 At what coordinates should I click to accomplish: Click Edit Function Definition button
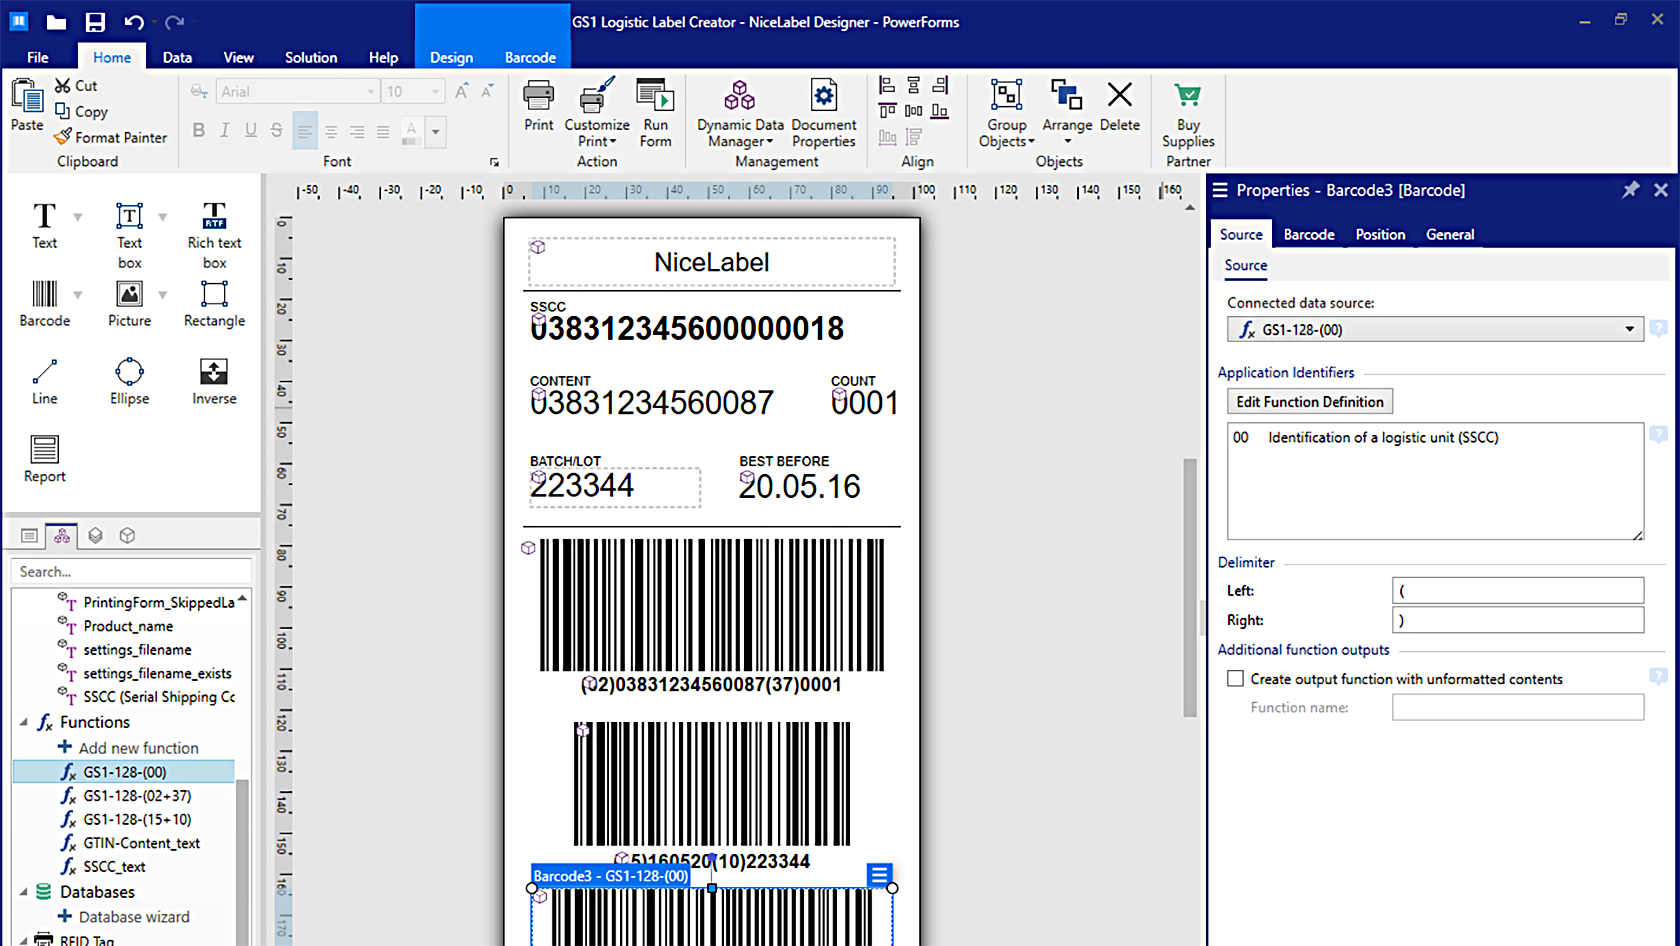click(1310, 401)
